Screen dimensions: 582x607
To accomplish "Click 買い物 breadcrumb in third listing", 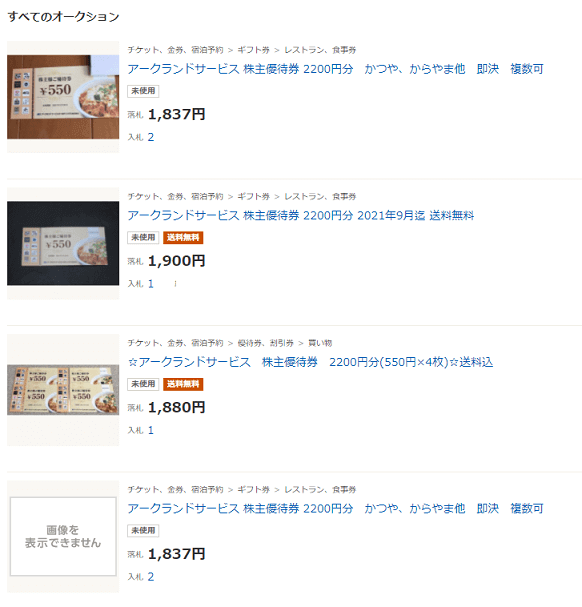I will pos(320,343).
